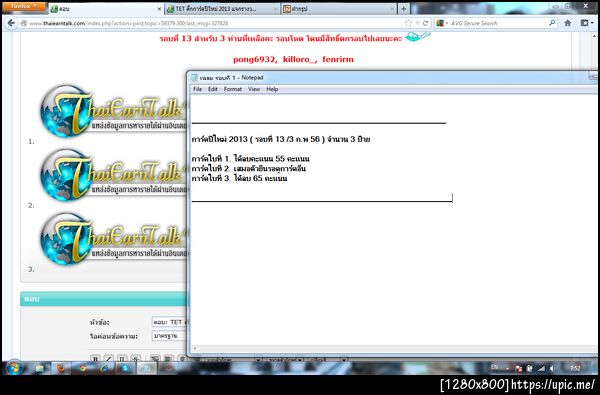Viewport: 600px width, 395px height.
Task: Open the Firefox application menu button
Action: pyautogui.click(x=24, y=7)
